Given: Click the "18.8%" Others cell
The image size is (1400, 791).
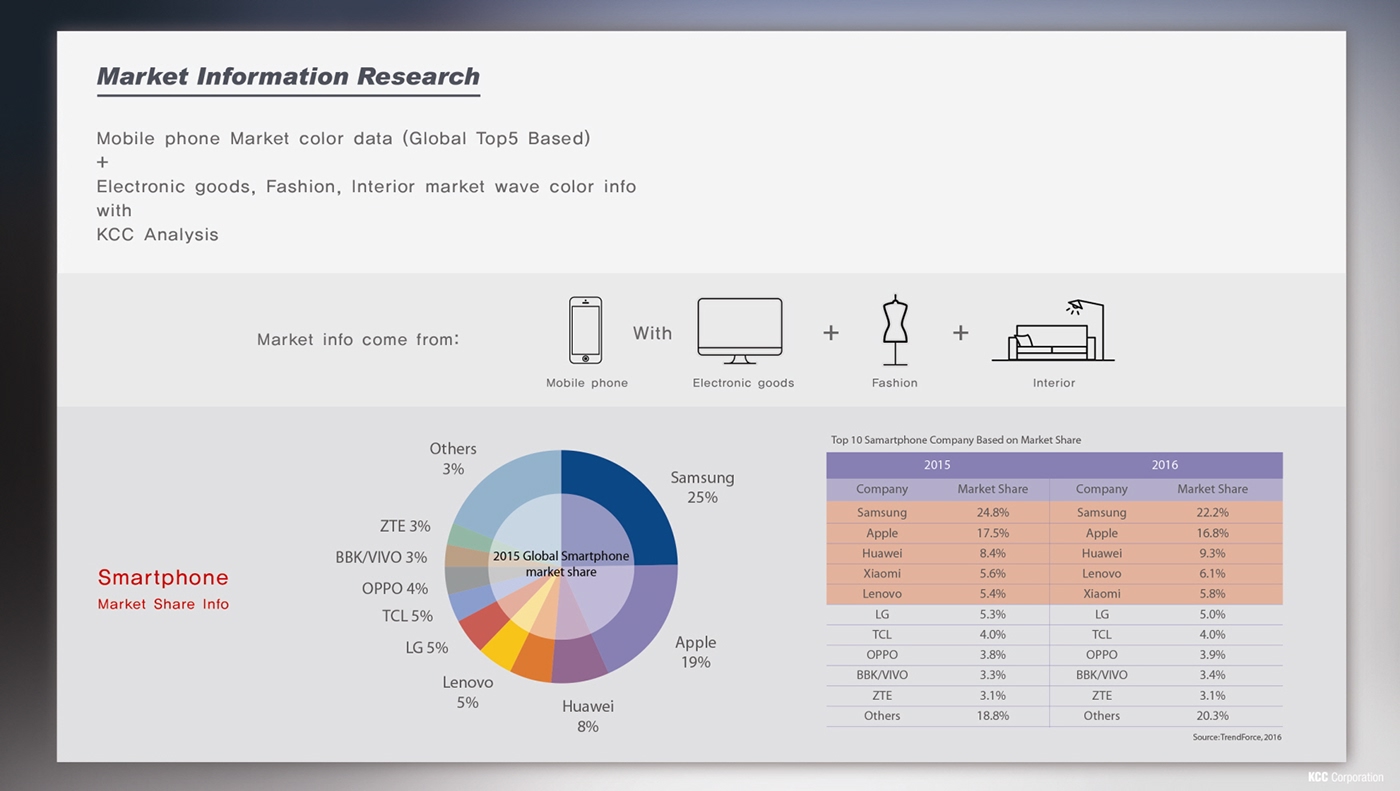Looking at the screenshot, I should coord(993,716).
